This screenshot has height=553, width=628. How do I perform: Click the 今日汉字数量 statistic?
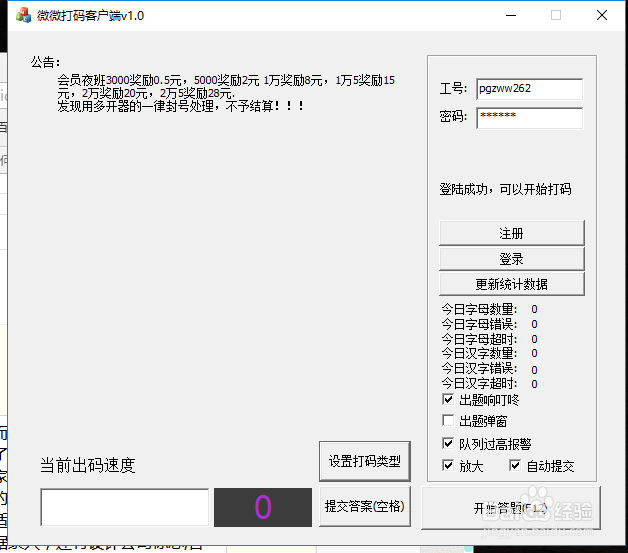coord(489,353)
